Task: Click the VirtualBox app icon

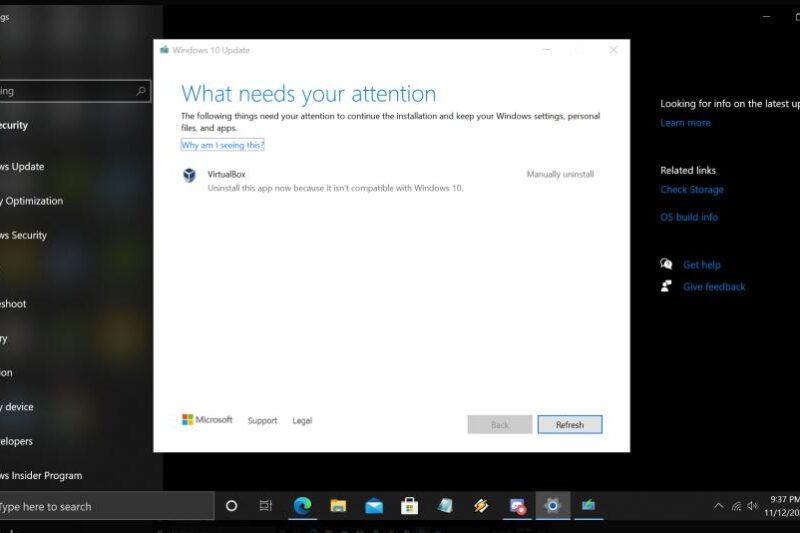Action: 189,175
